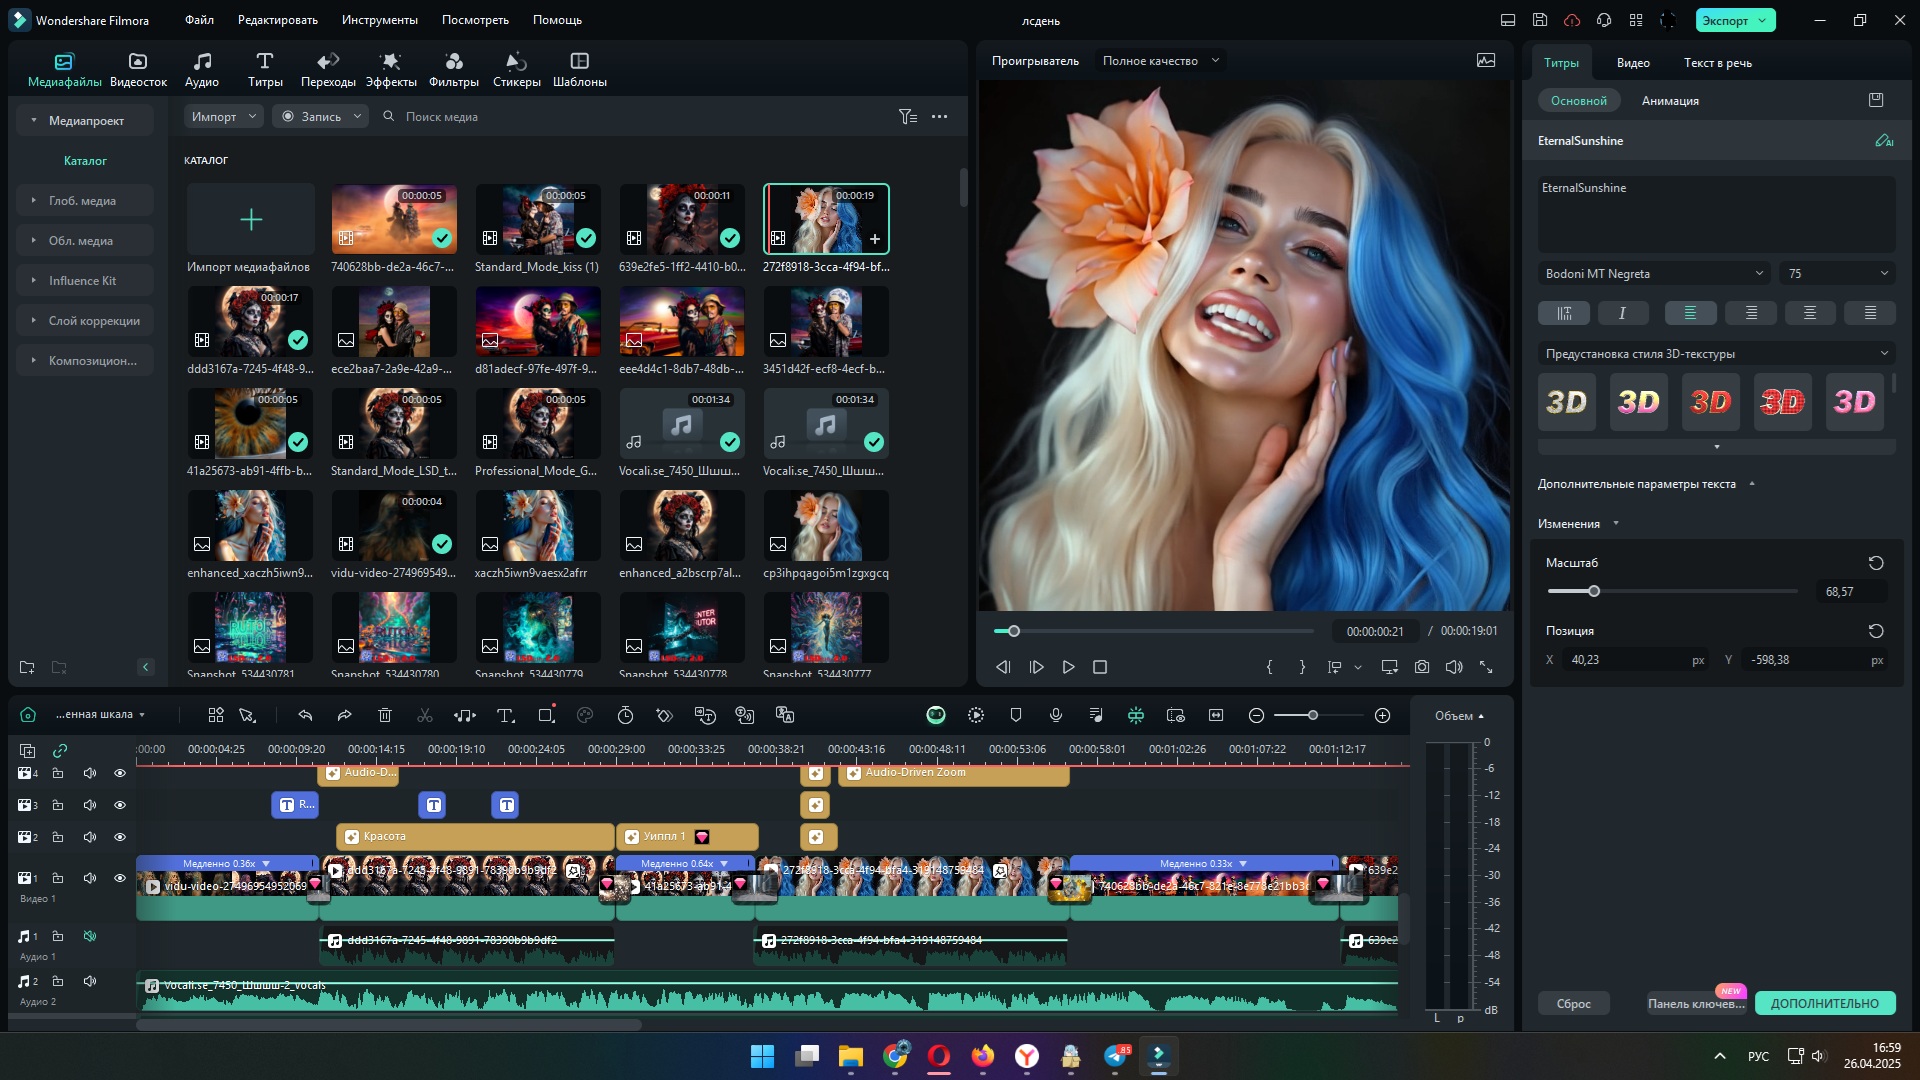
Task: Open the Bodoni MT Negreta font dropdown
Action: click(x=1653, y=273)
